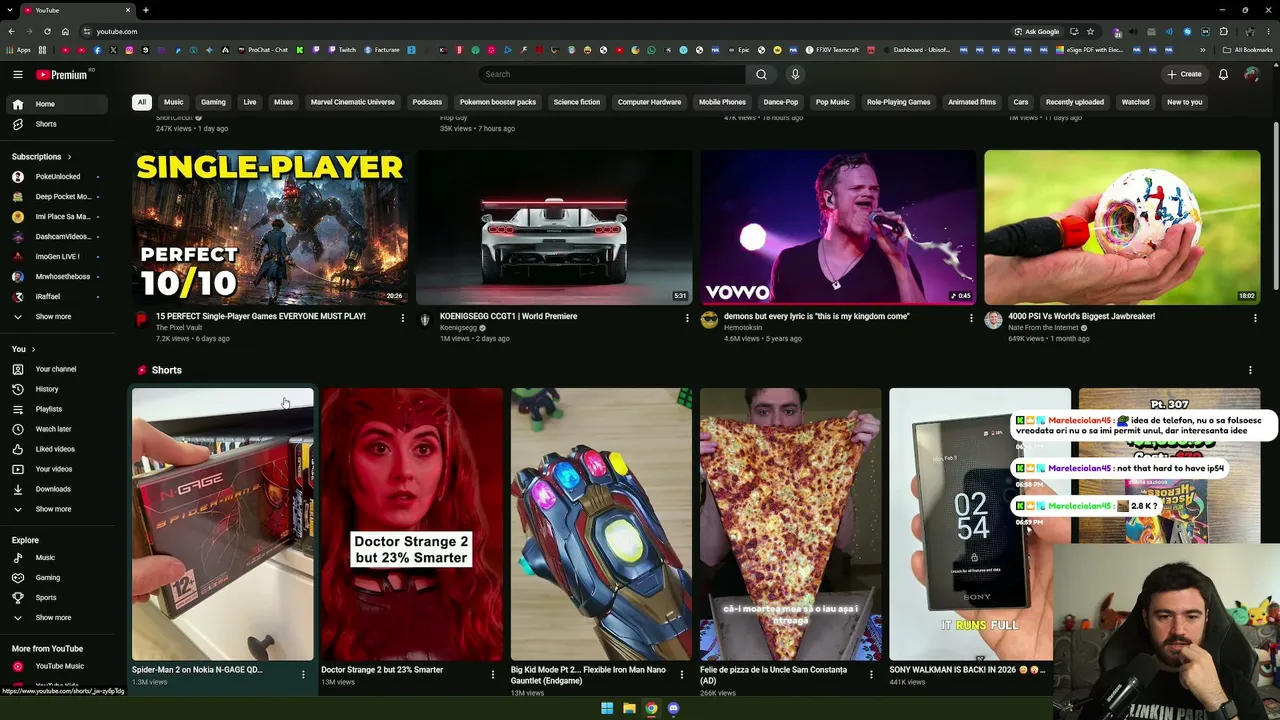Image resolution: width=1280 pixels, height=720 pixels.
Task: Open All Bookmarks folder
Action: [1247, 50]
